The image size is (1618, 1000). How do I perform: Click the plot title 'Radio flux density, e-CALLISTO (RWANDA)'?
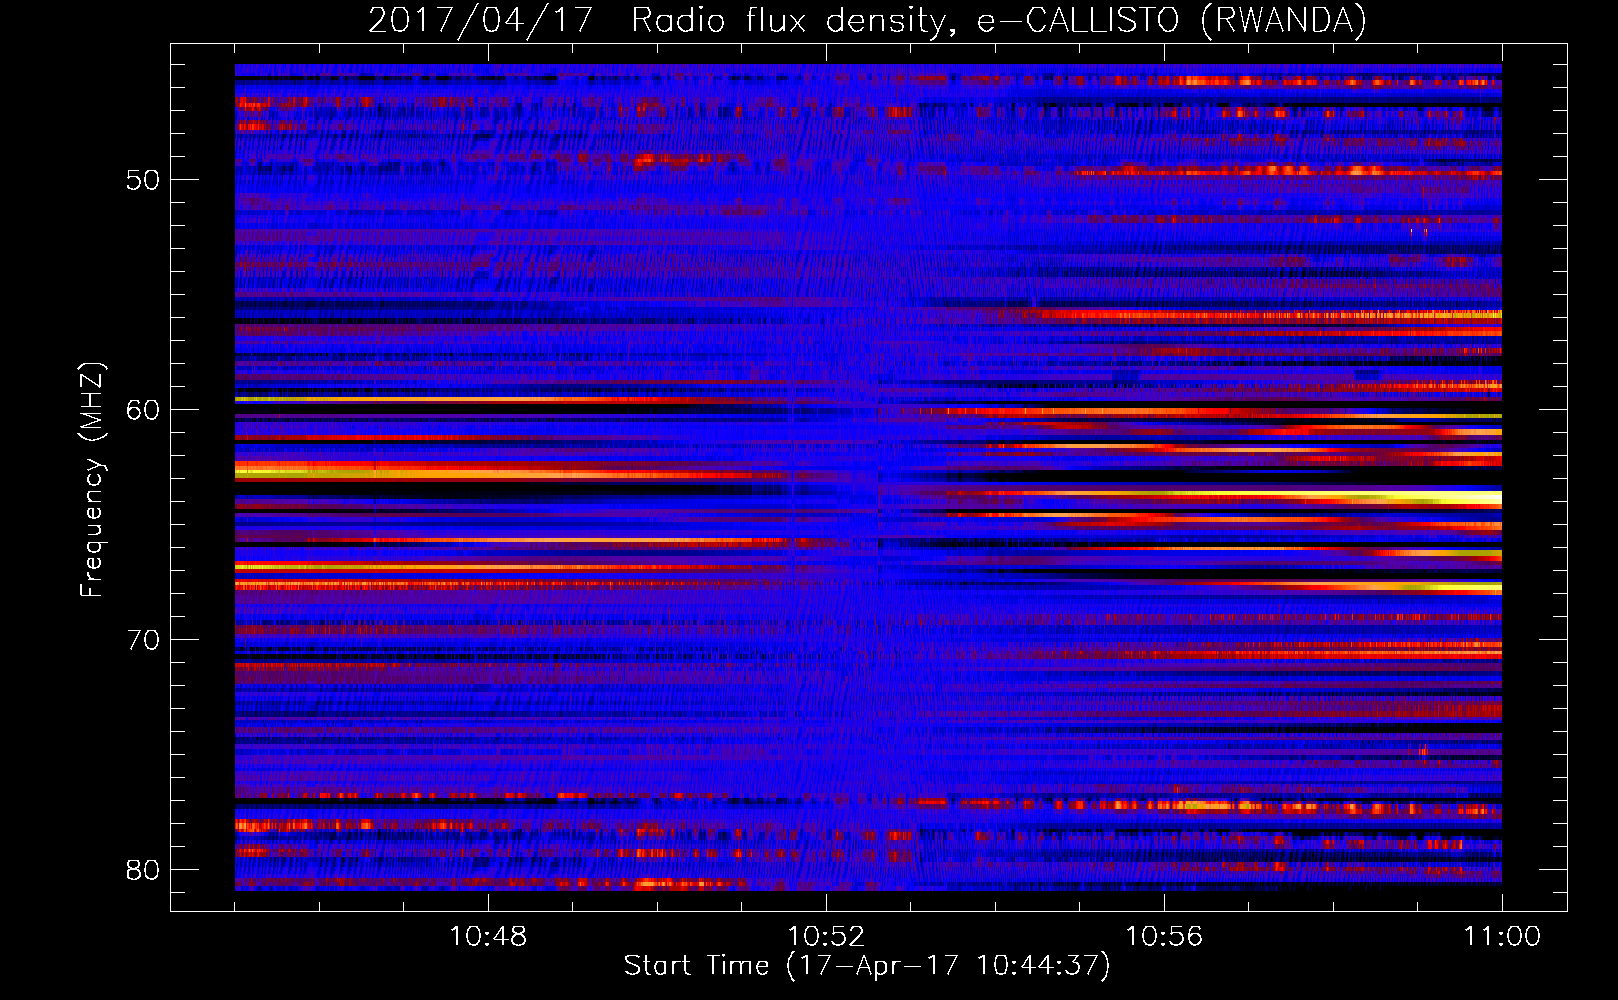(999, 20)
